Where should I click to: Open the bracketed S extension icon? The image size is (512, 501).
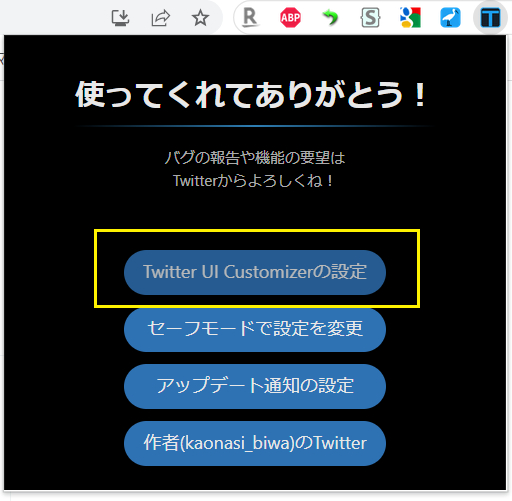pos(370,17)
